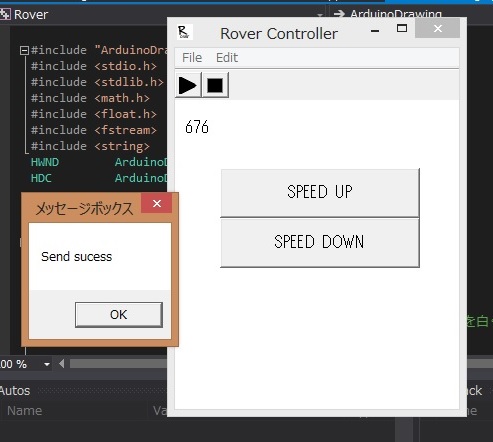Open the File menu in Rover Controller
The image size is (493, 442).
(x=192, y=58)
